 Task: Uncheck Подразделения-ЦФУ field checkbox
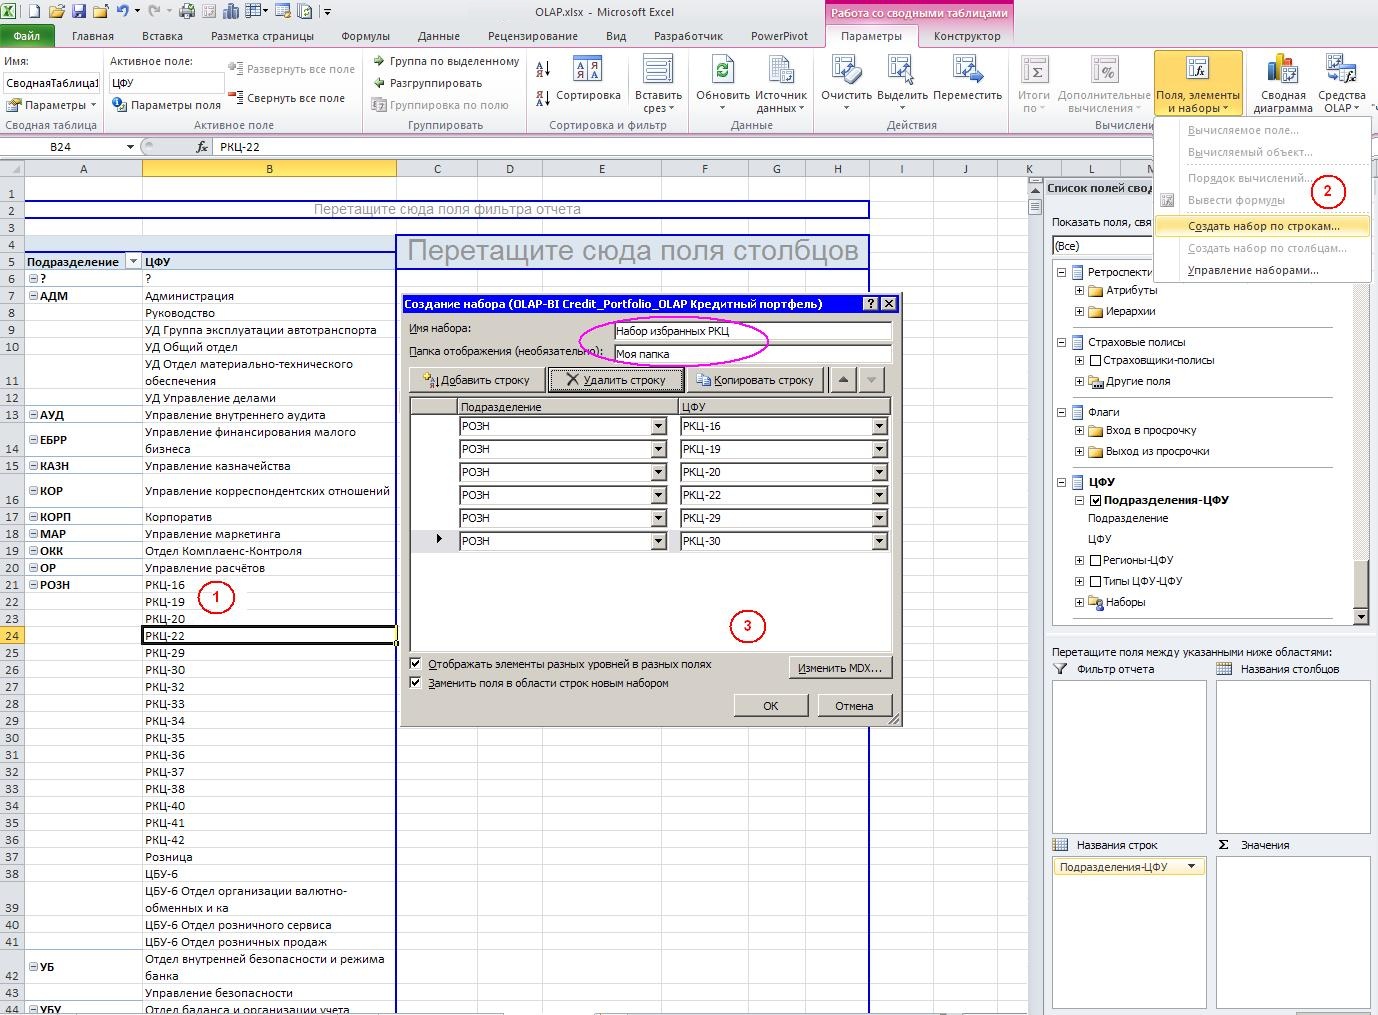(x=1096, y=500)
